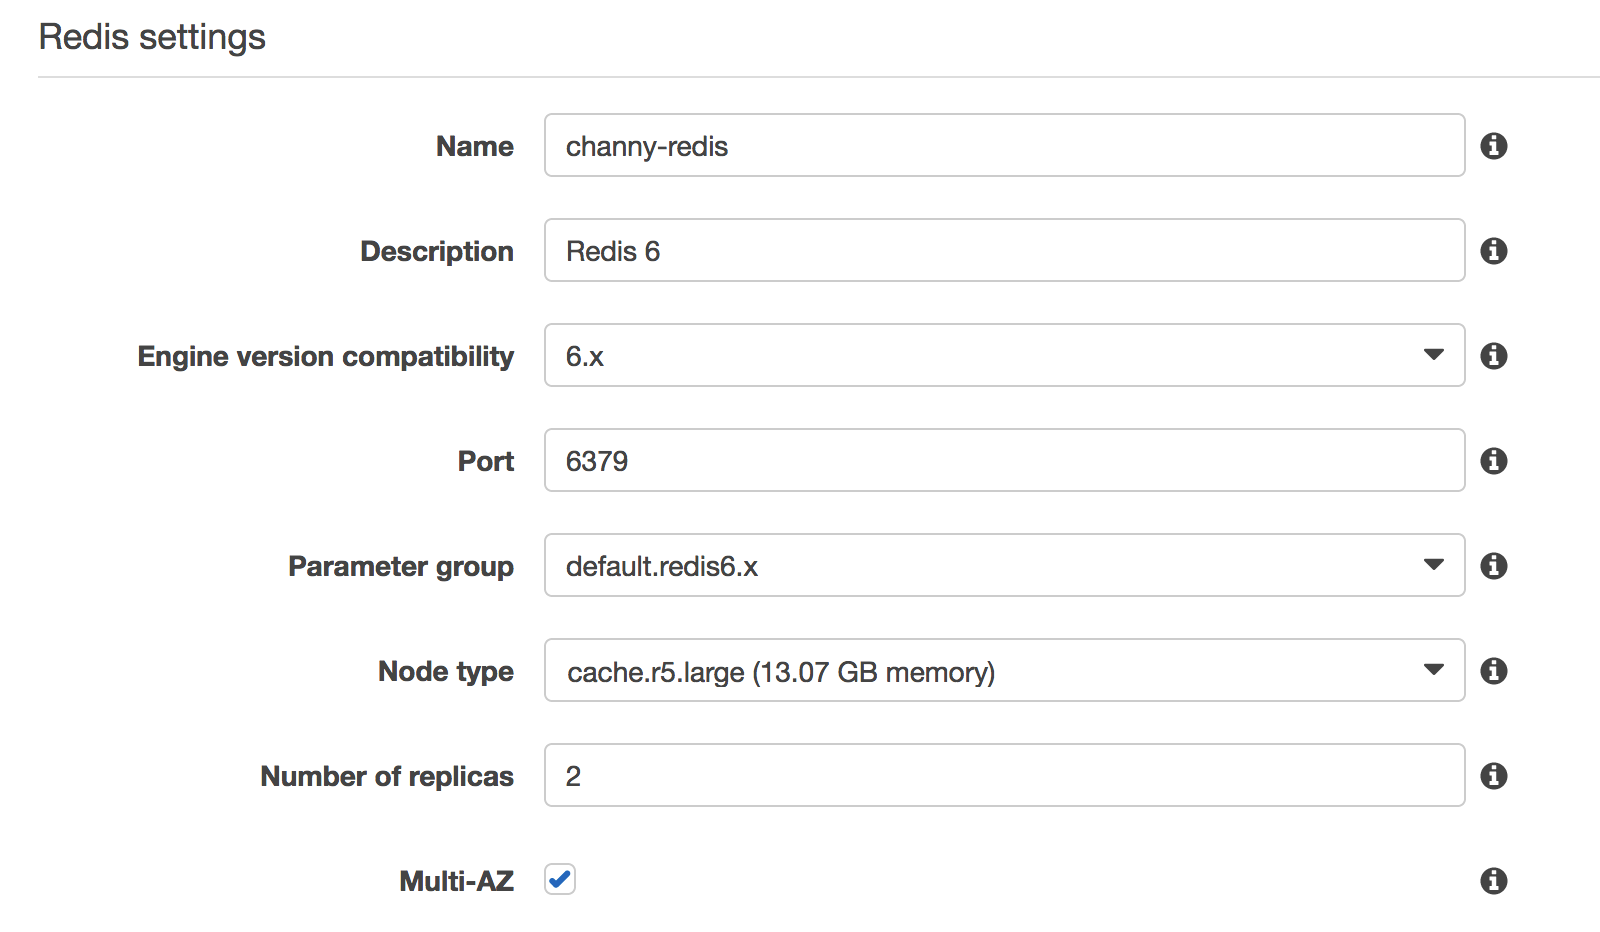The height and width of the screenshot is (932, 1600).
Task: Click the Port info icon
Action: point(1494,461)
